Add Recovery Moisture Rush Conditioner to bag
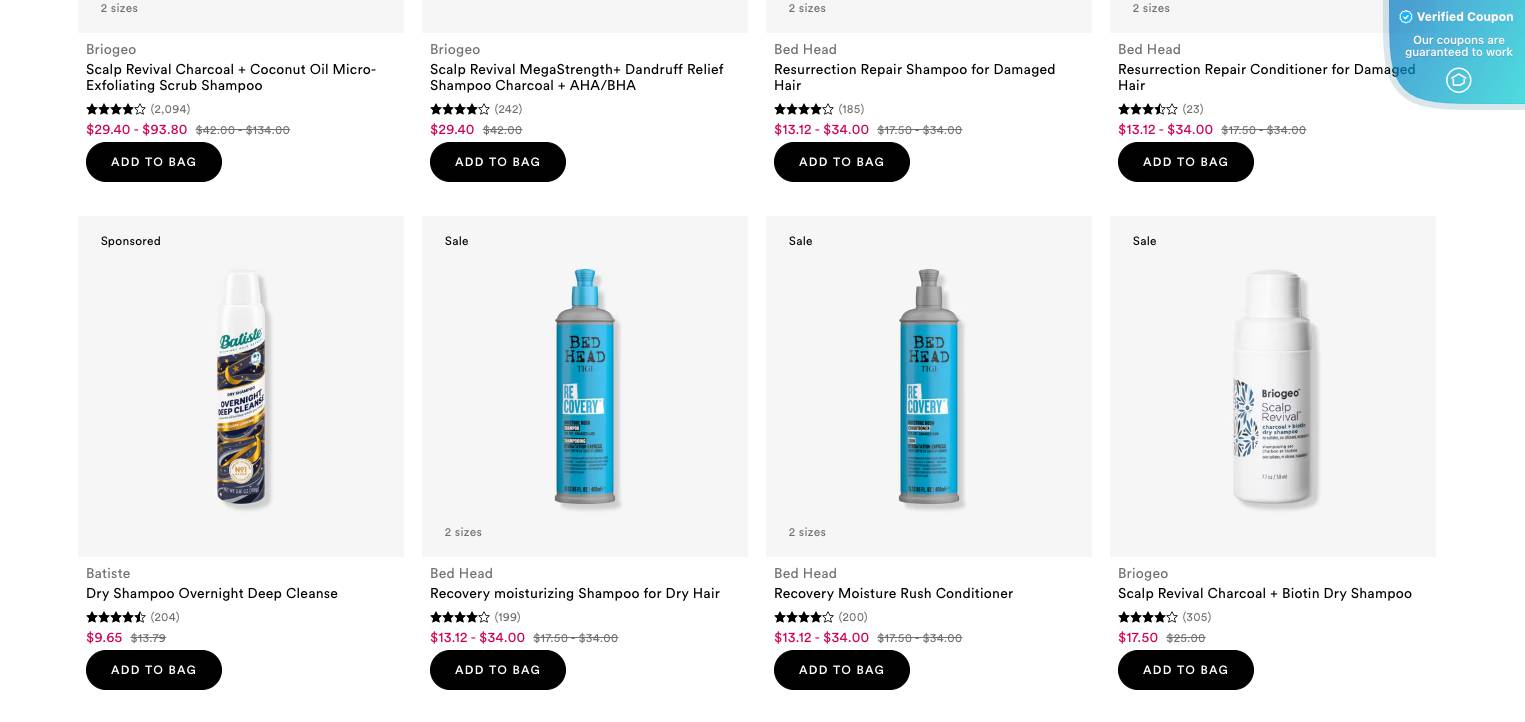The height and width of the screenshot is (722, 1525). pos(842,670)
